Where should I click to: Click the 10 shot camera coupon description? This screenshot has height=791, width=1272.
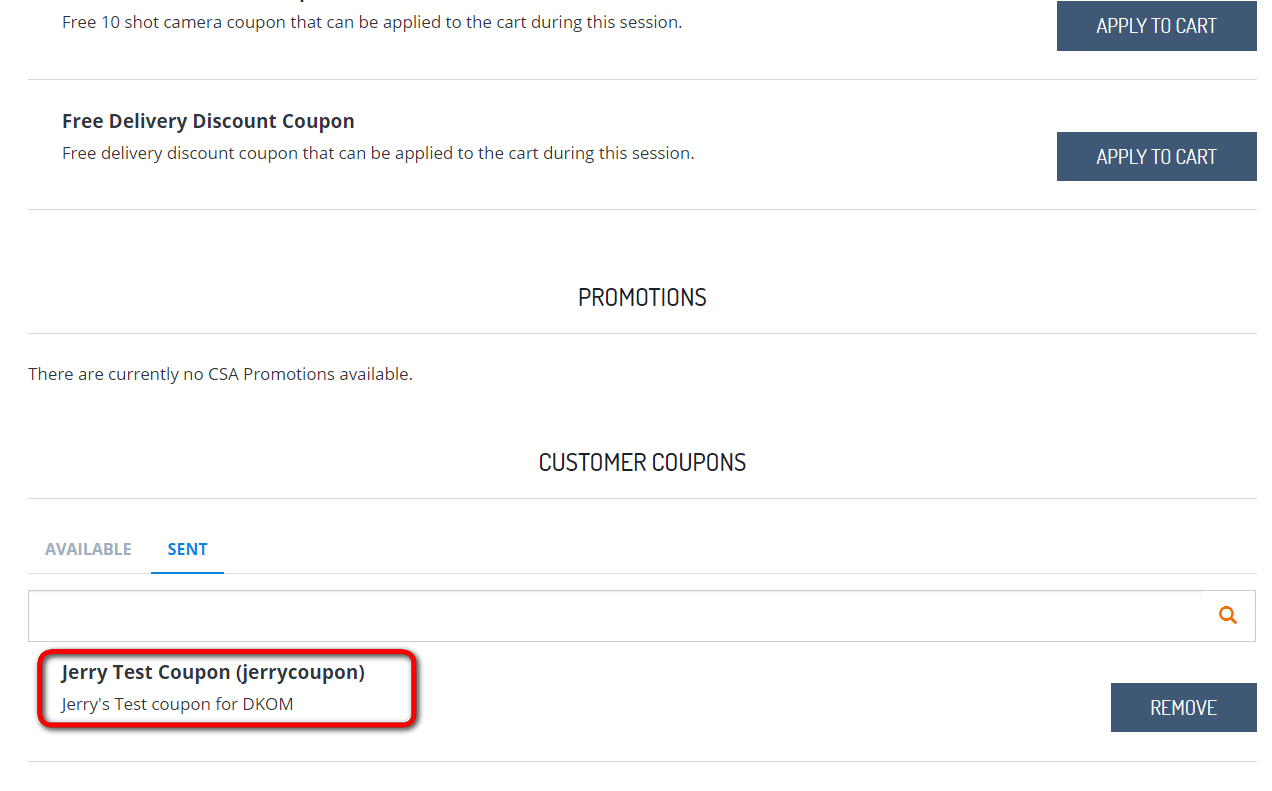tap(372, 22)
